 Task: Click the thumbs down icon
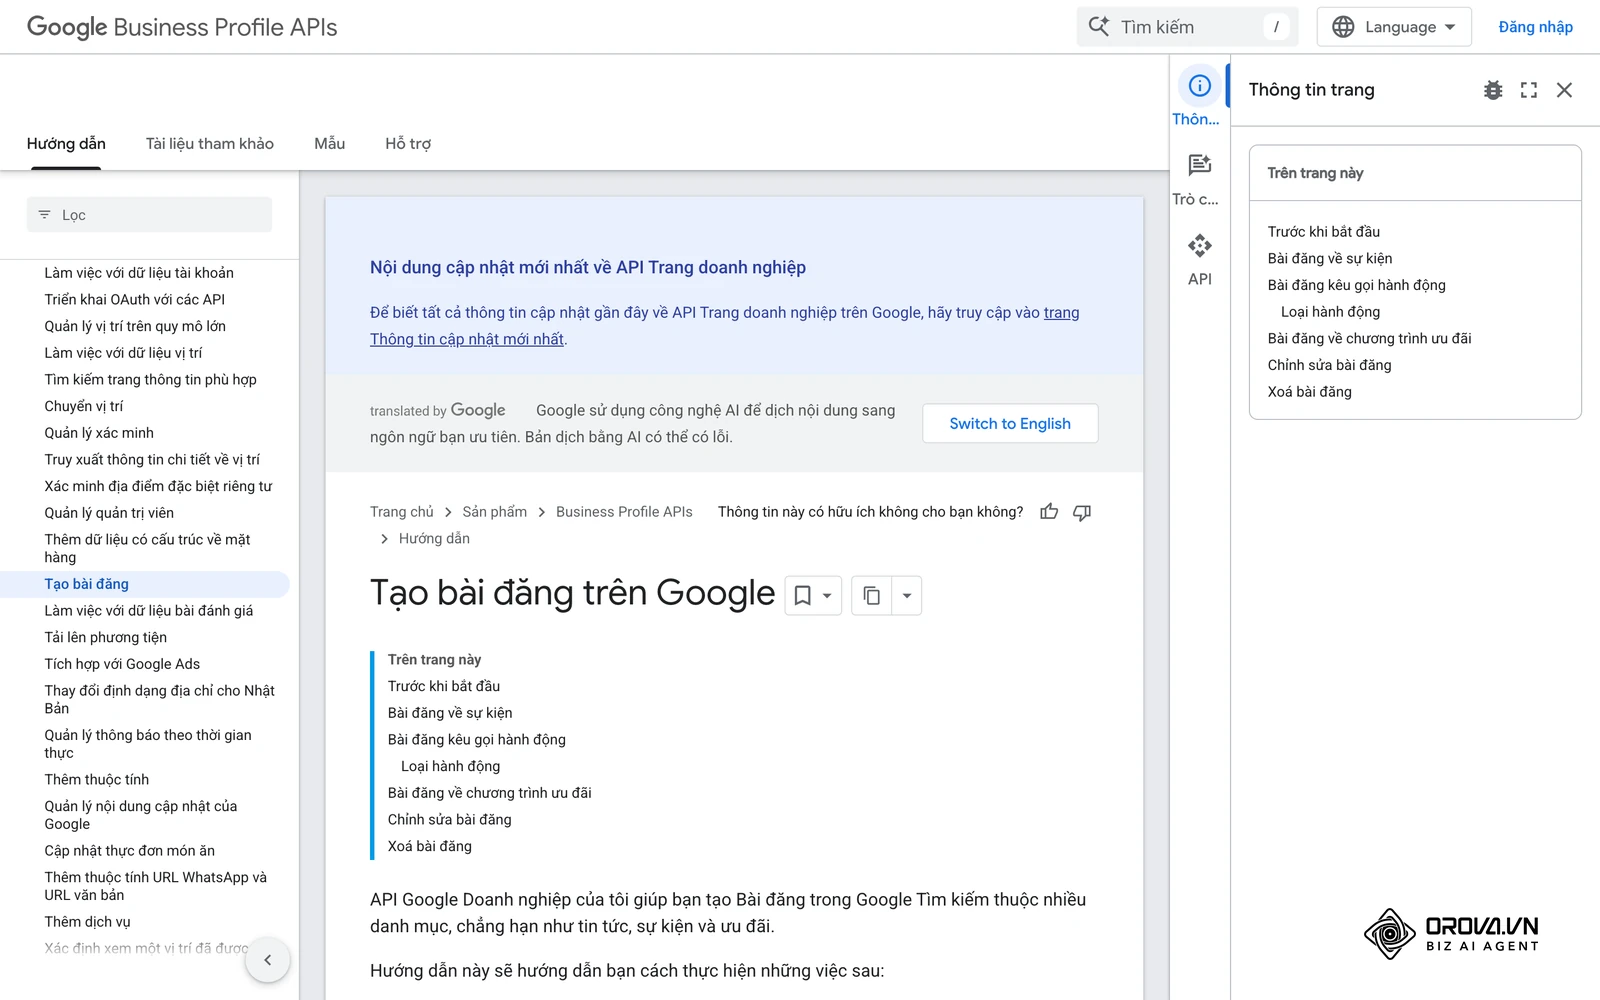point(1082,512)
